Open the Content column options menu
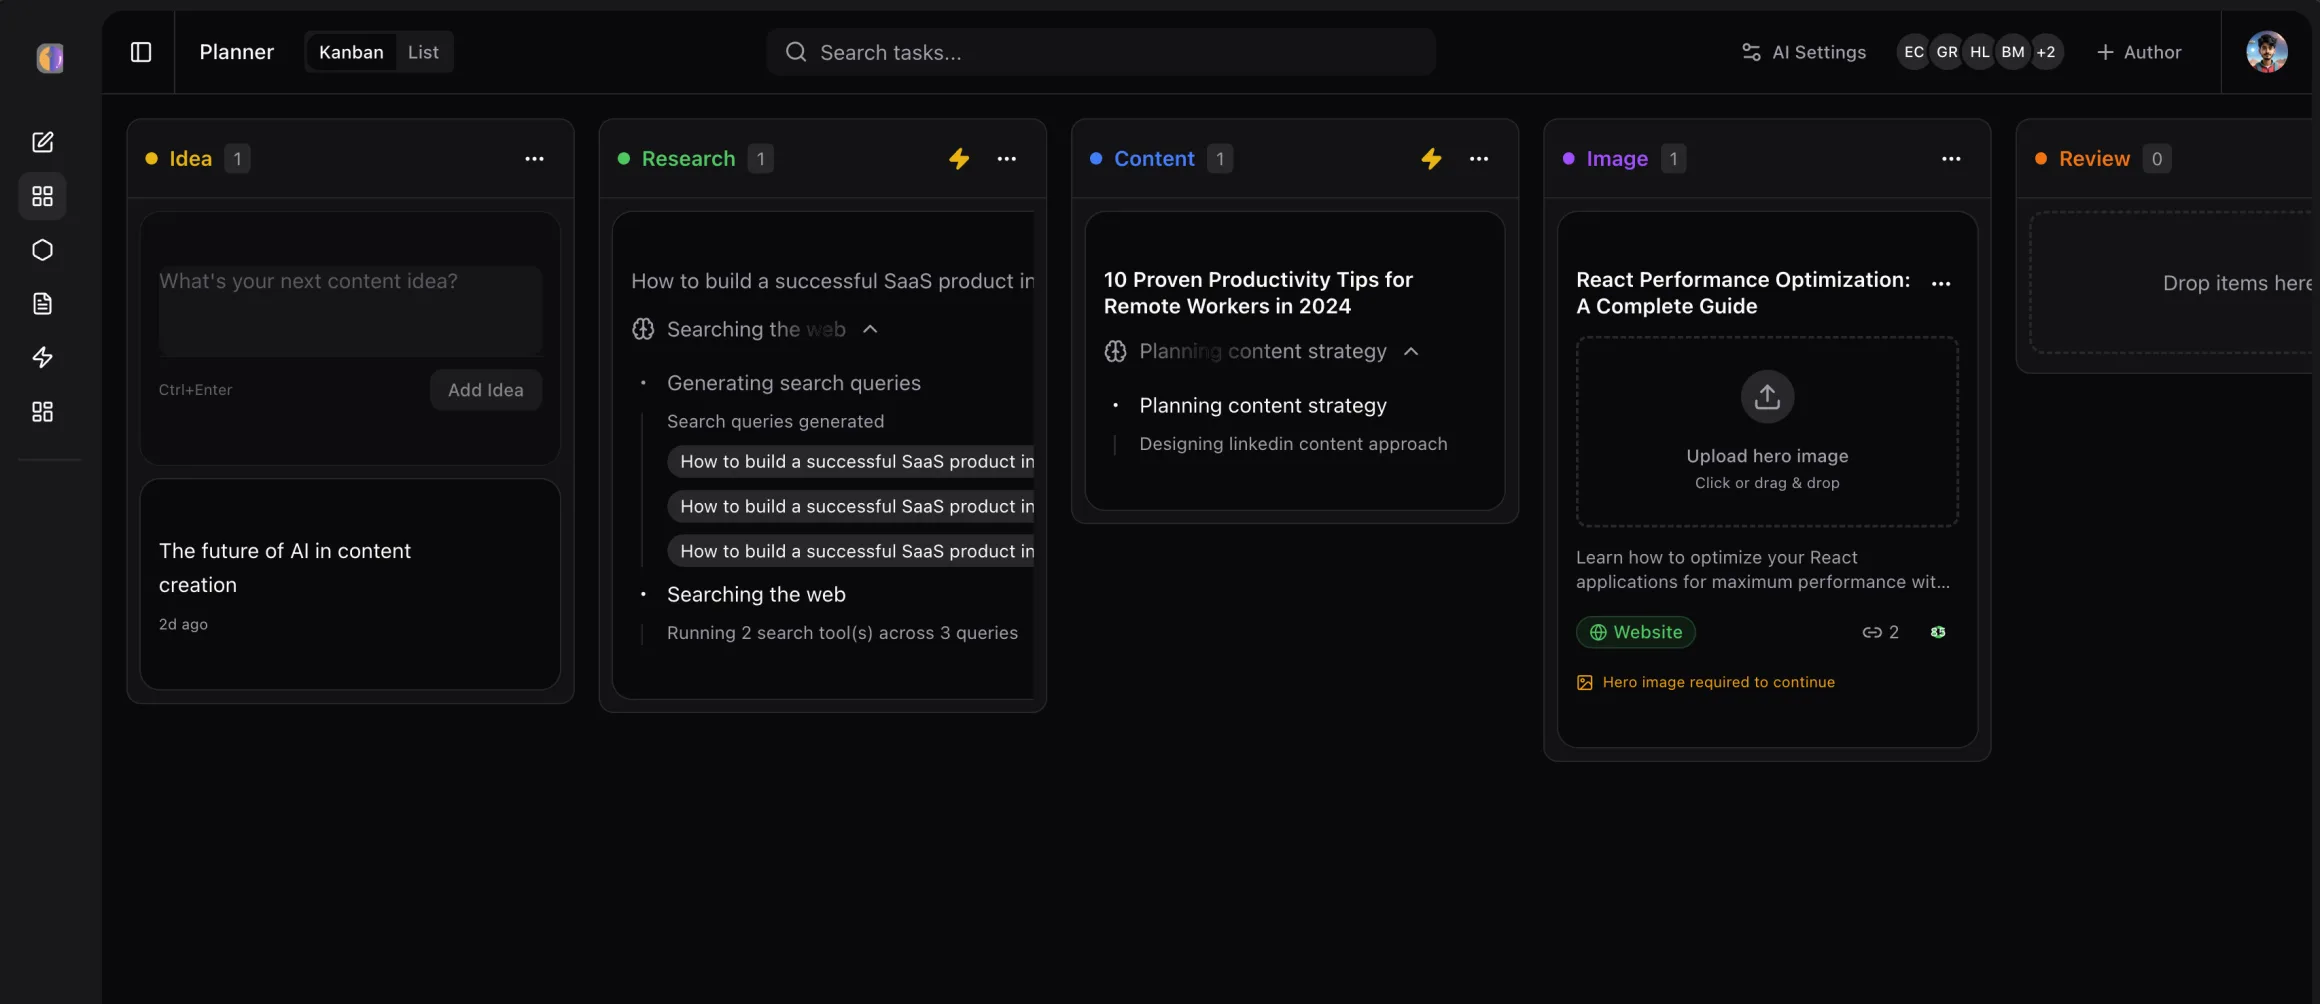2320x1004 pixels. [x=1478, y=159]
